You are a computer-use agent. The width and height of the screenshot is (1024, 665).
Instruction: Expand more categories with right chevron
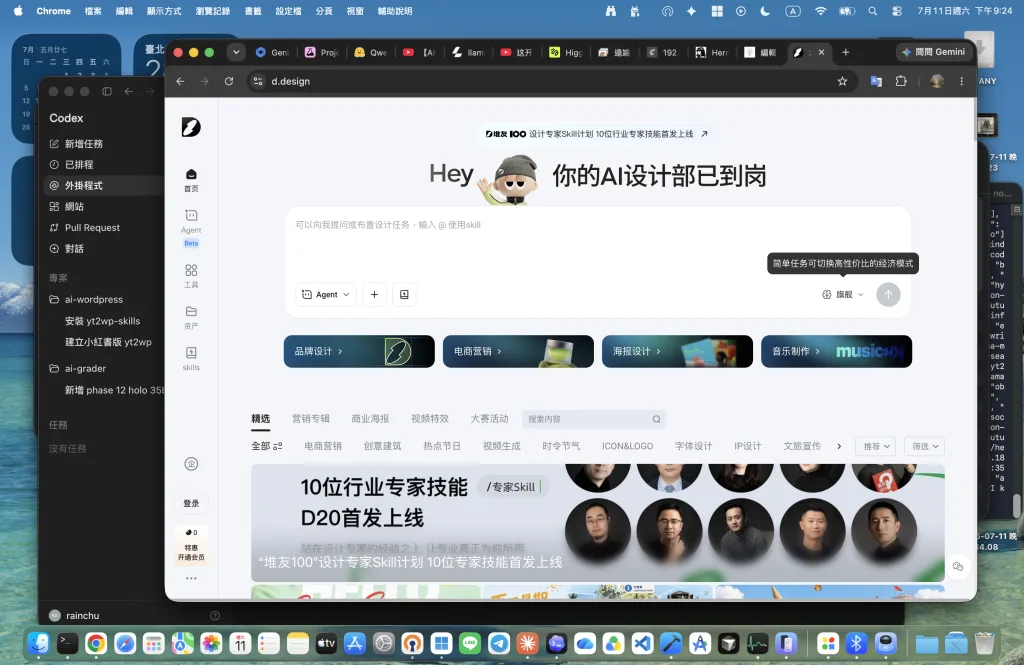pos(839,446)
